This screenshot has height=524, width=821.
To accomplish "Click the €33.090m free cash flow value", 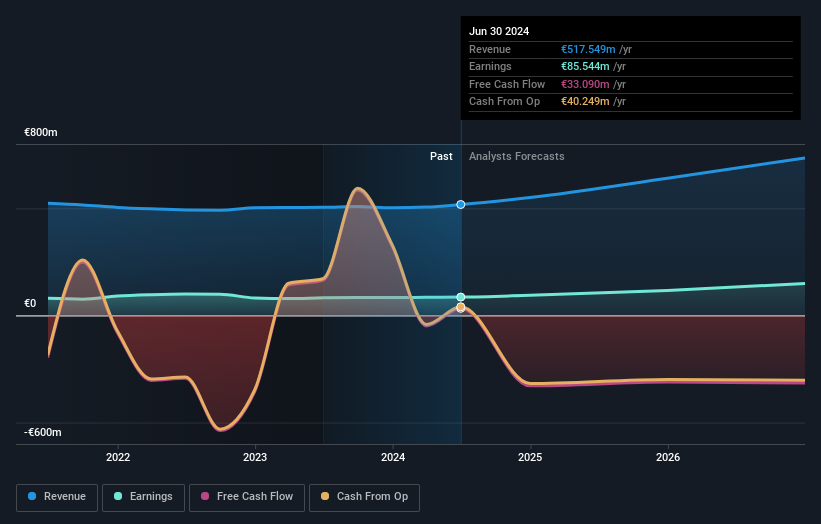I will pyautogui.click(x=585, y=84).
